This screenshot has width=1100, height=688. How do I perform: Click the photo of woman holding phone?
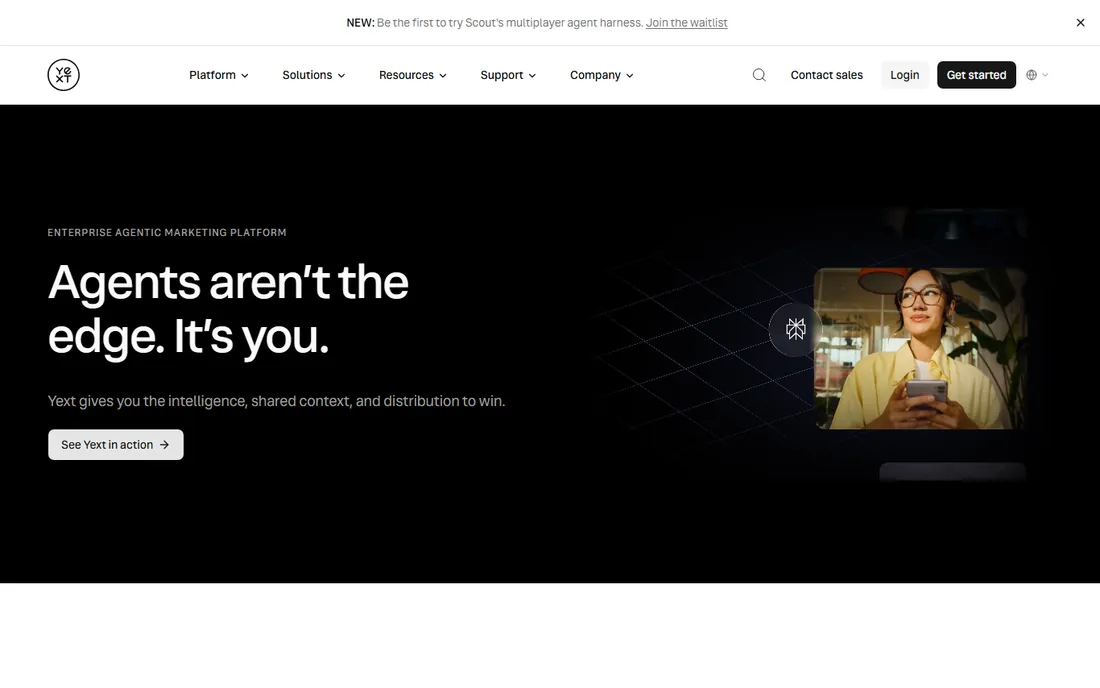(x=920, y=349)
